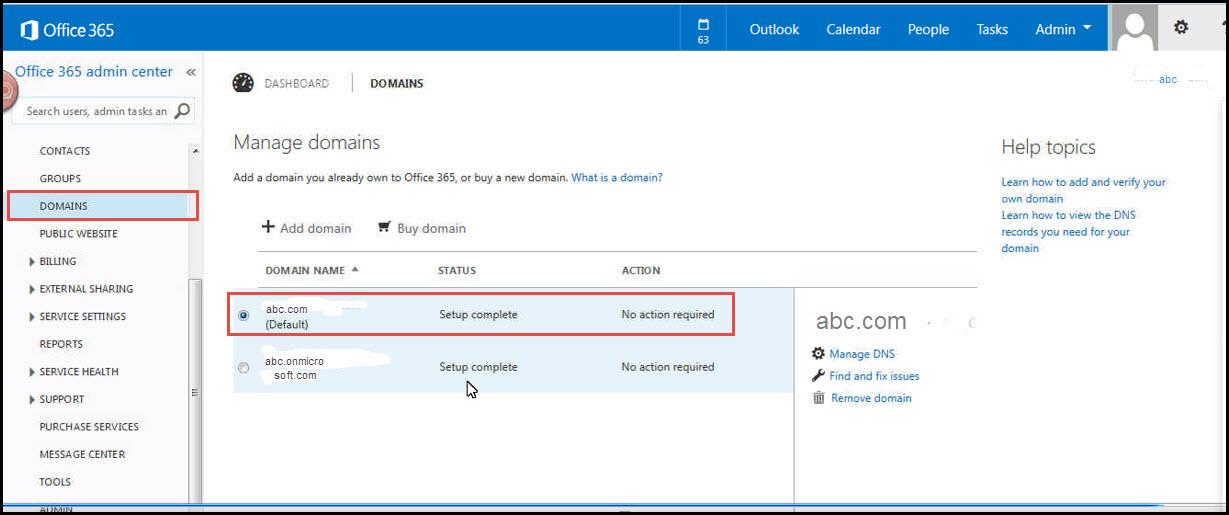Click the abc.com heading in details pane

861,321
